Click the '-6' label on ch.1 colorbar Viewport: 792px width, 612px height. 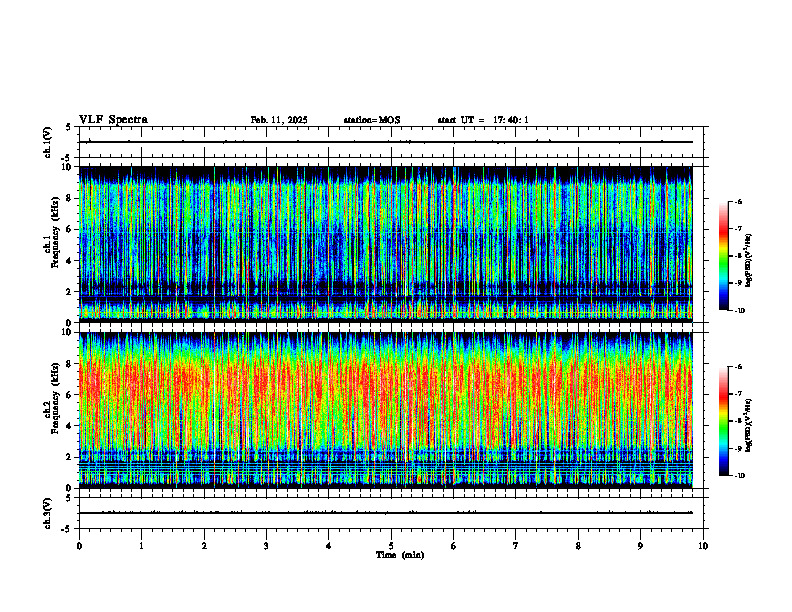pyautogui.click(x=738, y=201)
